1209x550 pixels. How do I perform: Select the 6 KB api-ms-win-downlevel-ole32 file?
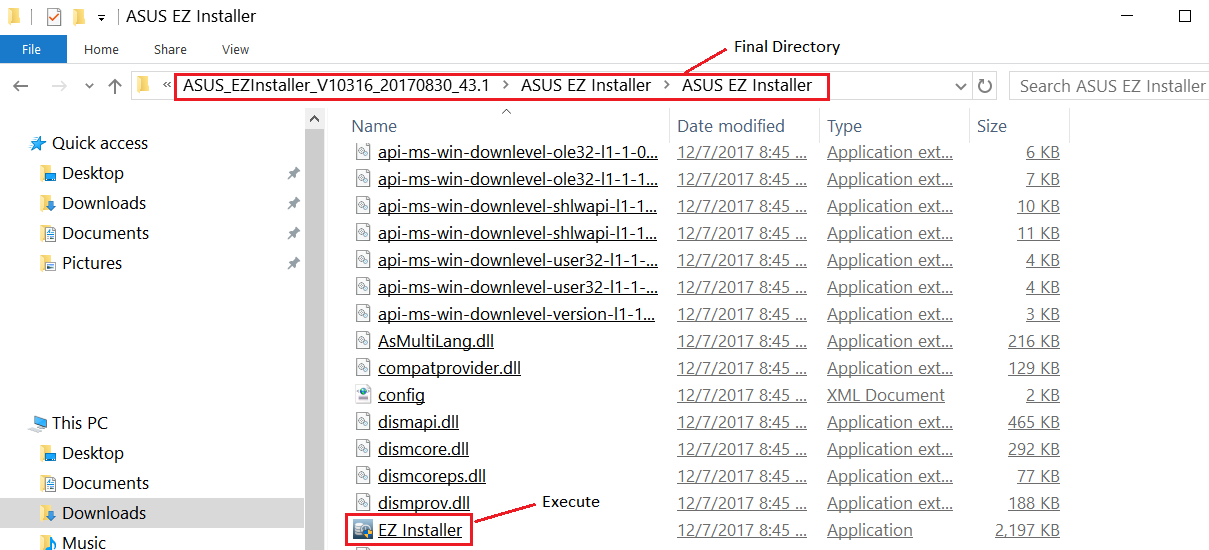click(x=518, y=152)
